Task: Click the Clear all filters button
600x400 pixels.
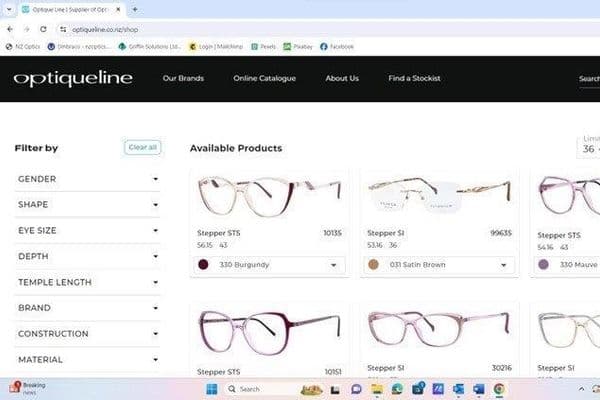Action: tap(142, 147)
